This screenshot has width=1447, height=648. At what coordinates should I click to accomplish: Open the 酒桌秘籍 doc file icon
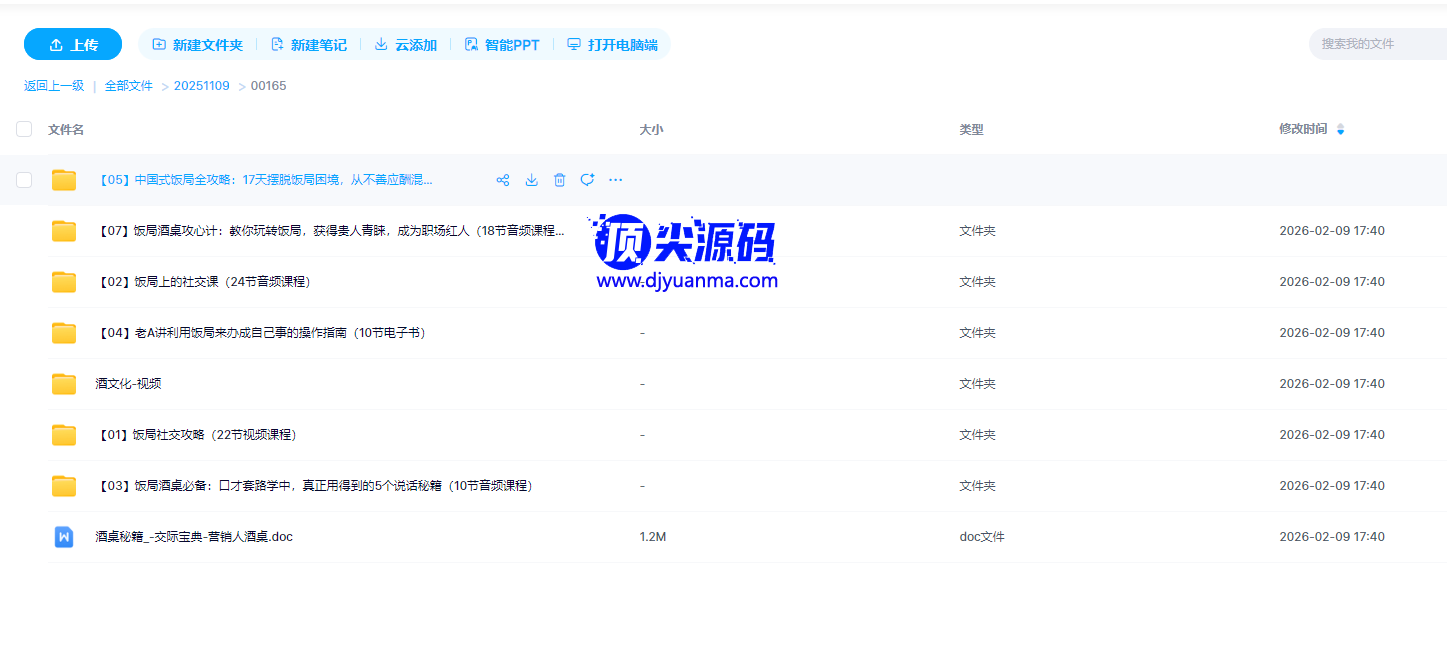64,537
